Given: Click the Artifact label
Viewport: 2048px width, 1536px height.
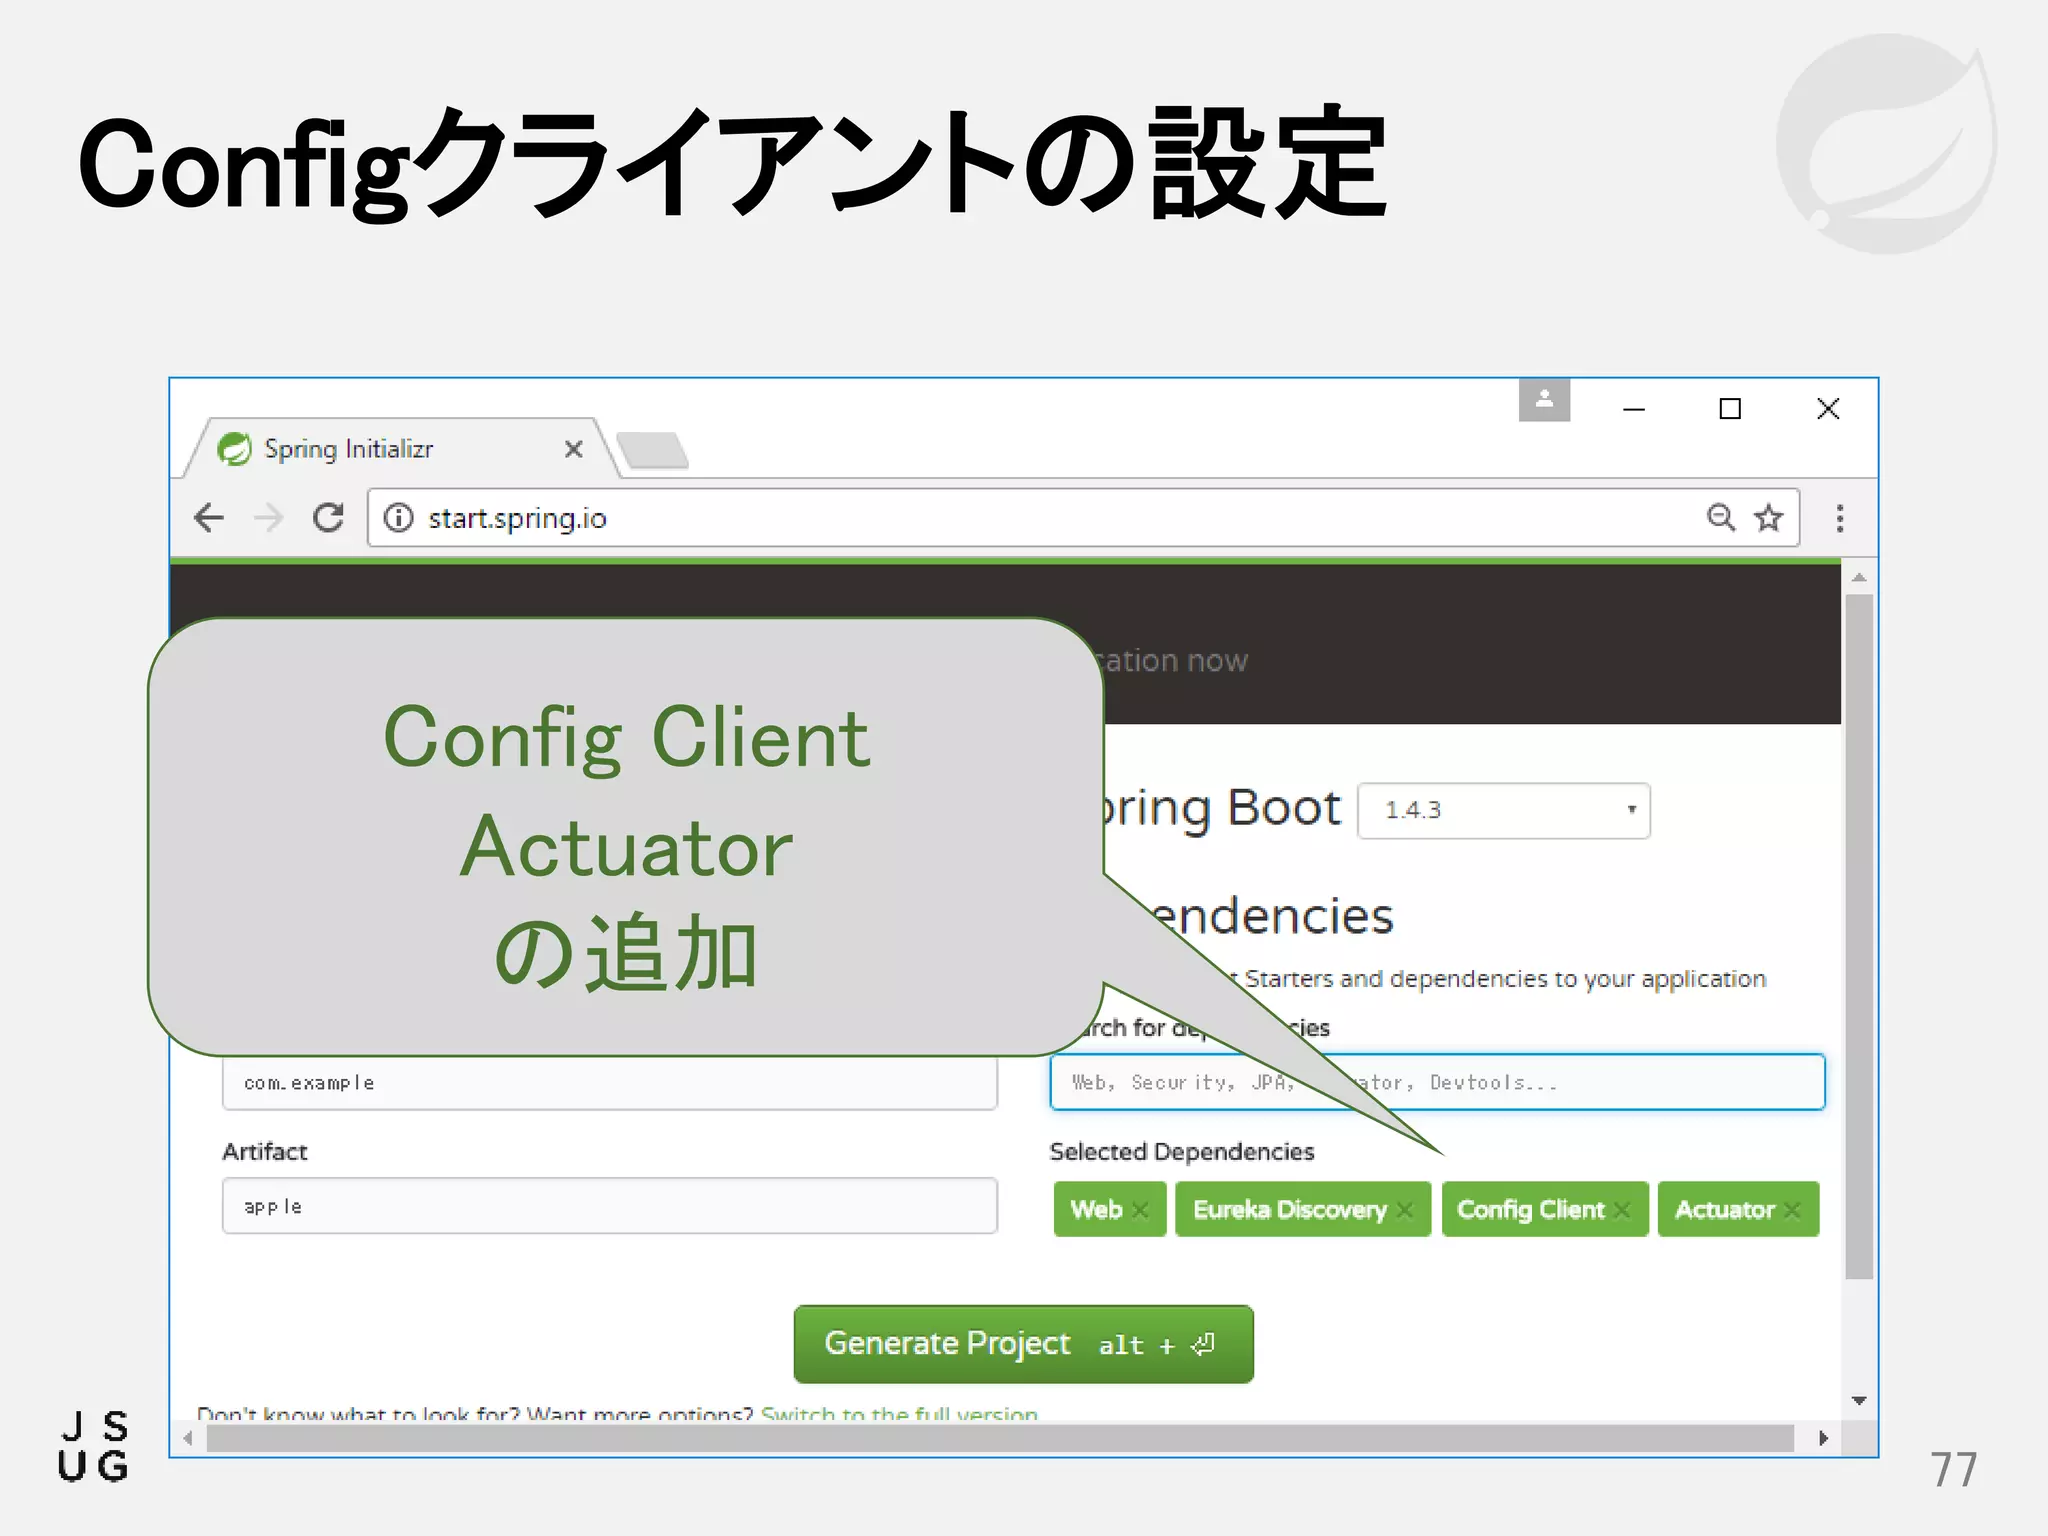Looking at the screenshot, I should point(265,1151).
